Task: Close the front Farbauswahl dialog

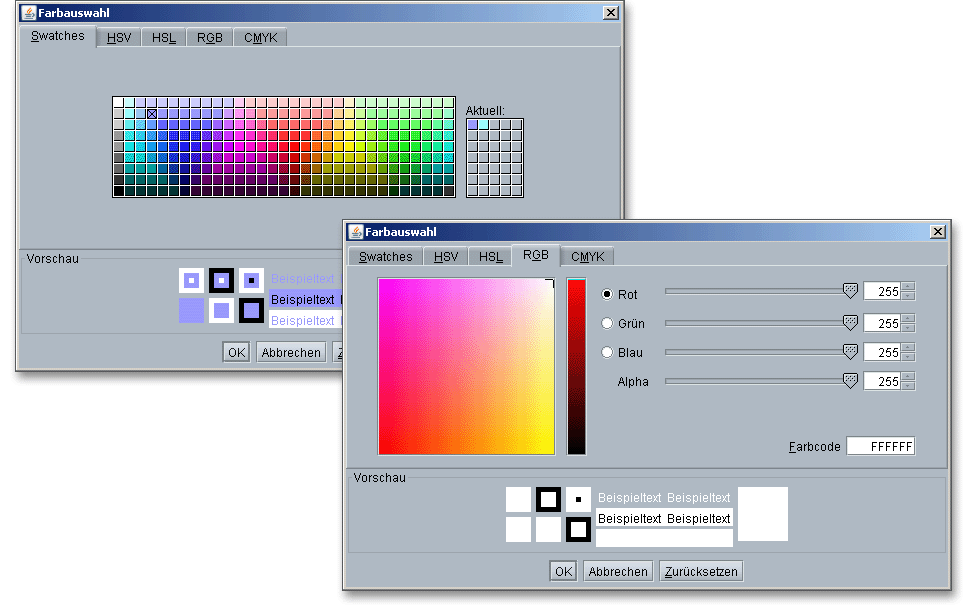Action: click(937, 232)
